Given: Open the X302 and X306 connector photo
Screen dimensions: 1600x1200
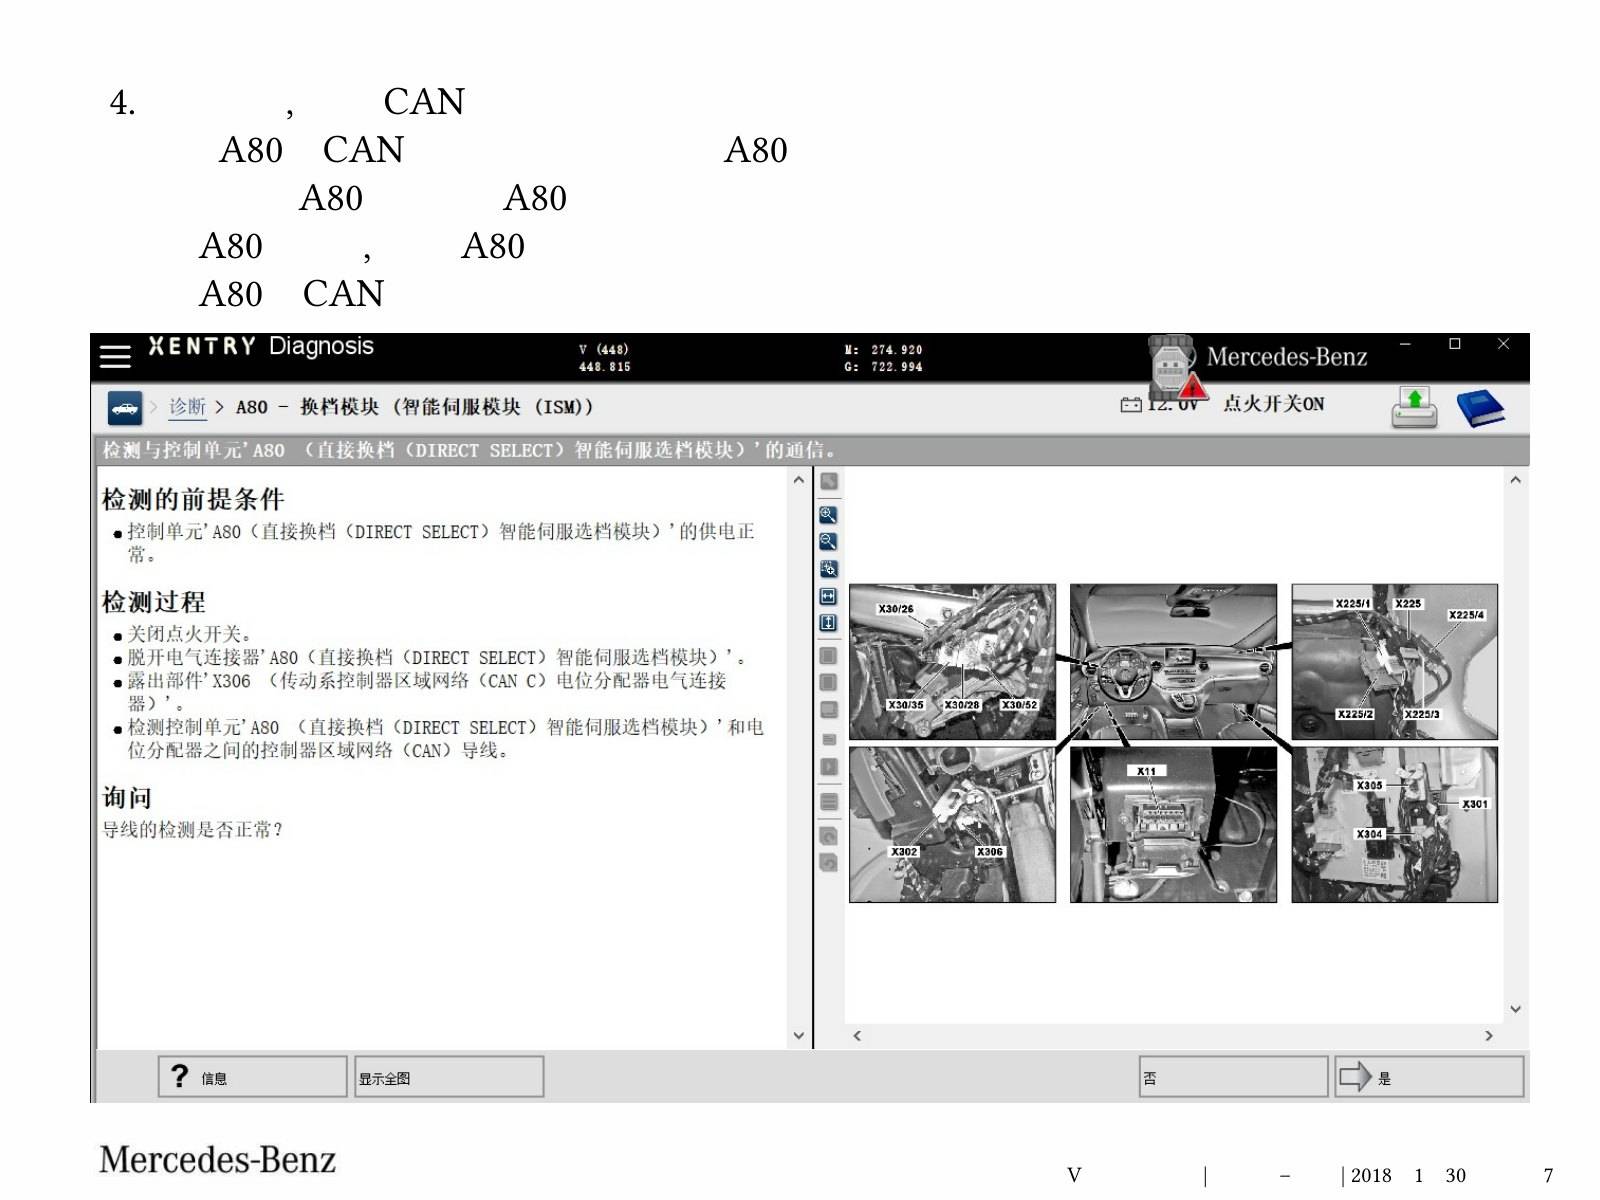Looking at the screenshot, I should (x=952, y=825).
